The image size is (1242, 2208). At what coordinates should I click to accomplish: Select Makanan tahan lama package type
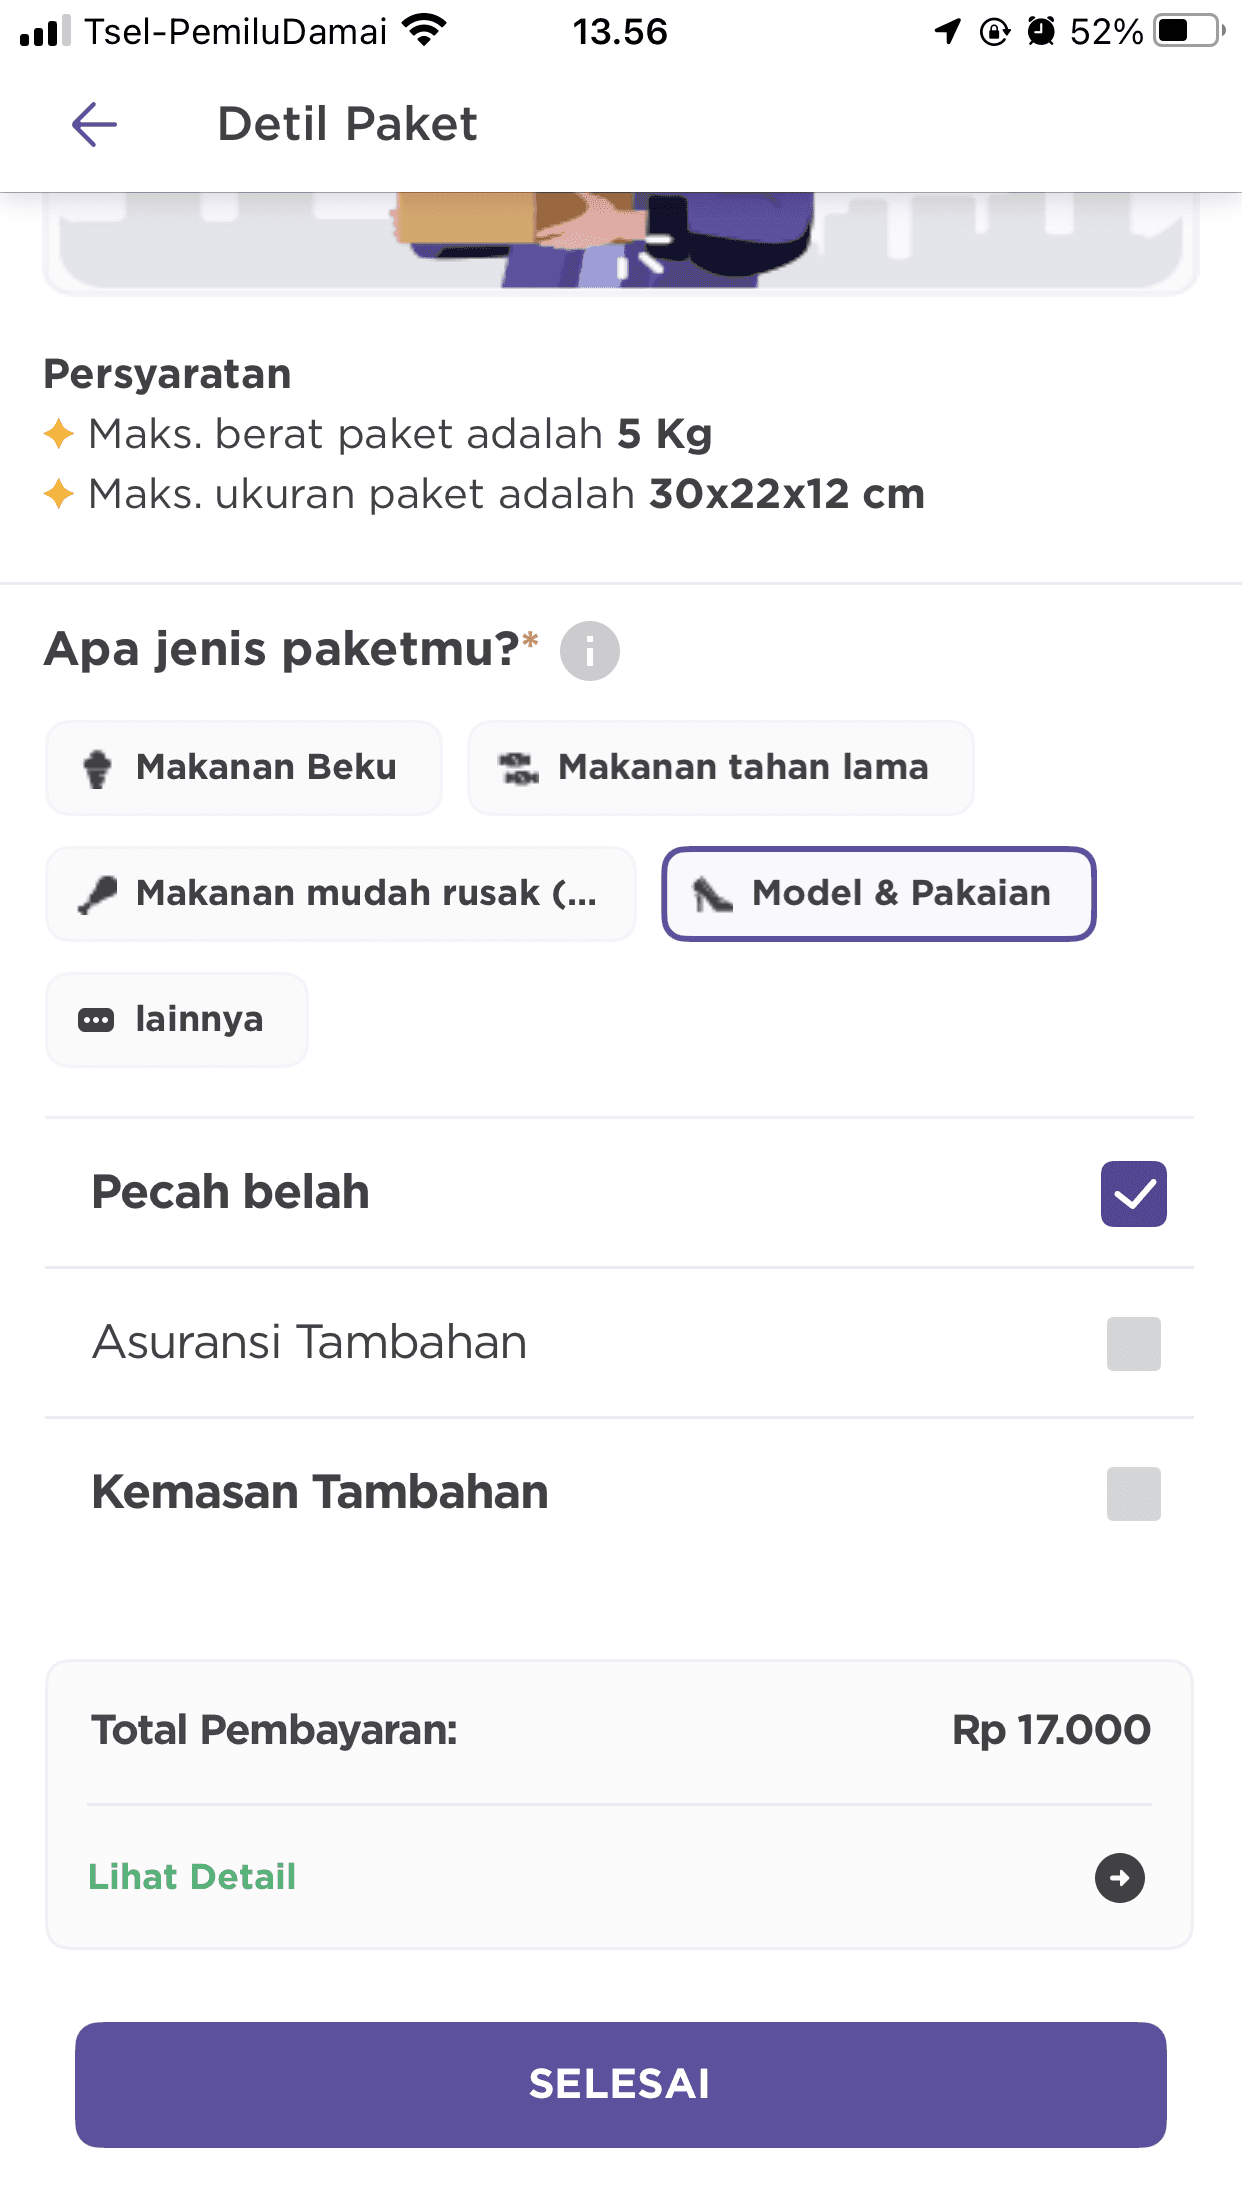[x=721, y=768]
